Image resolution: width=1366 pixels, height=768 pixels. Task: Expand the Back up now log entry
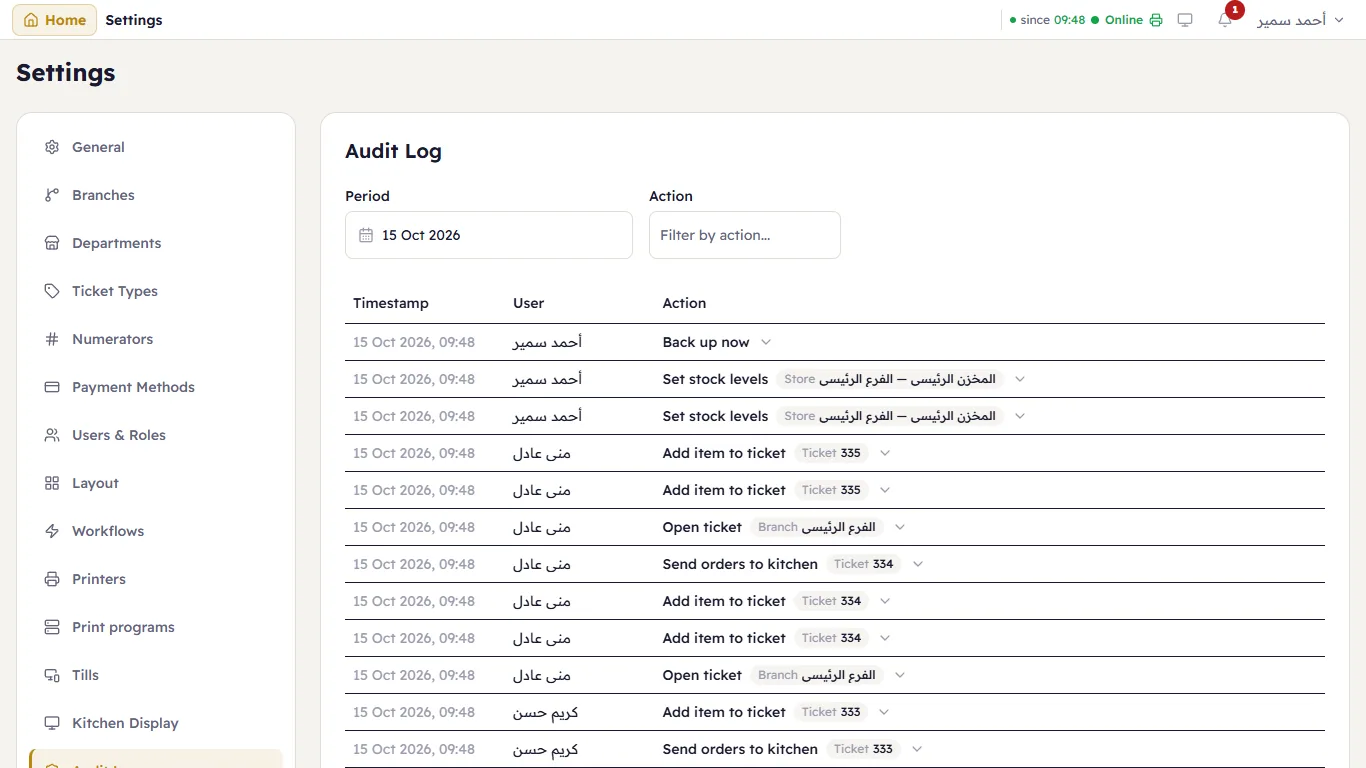tap(766, 342)
